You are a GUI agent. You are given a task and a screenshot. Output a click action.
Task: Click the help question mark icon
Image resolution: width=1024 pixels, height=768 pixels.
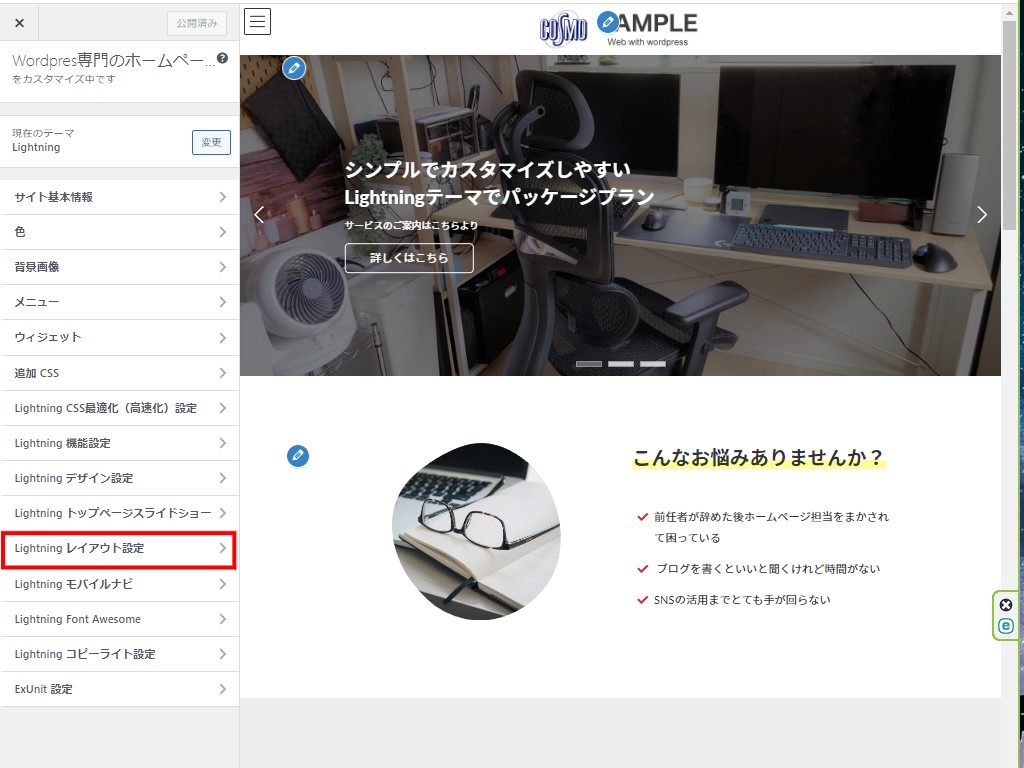pyautogui.click(x=222, y=59)
